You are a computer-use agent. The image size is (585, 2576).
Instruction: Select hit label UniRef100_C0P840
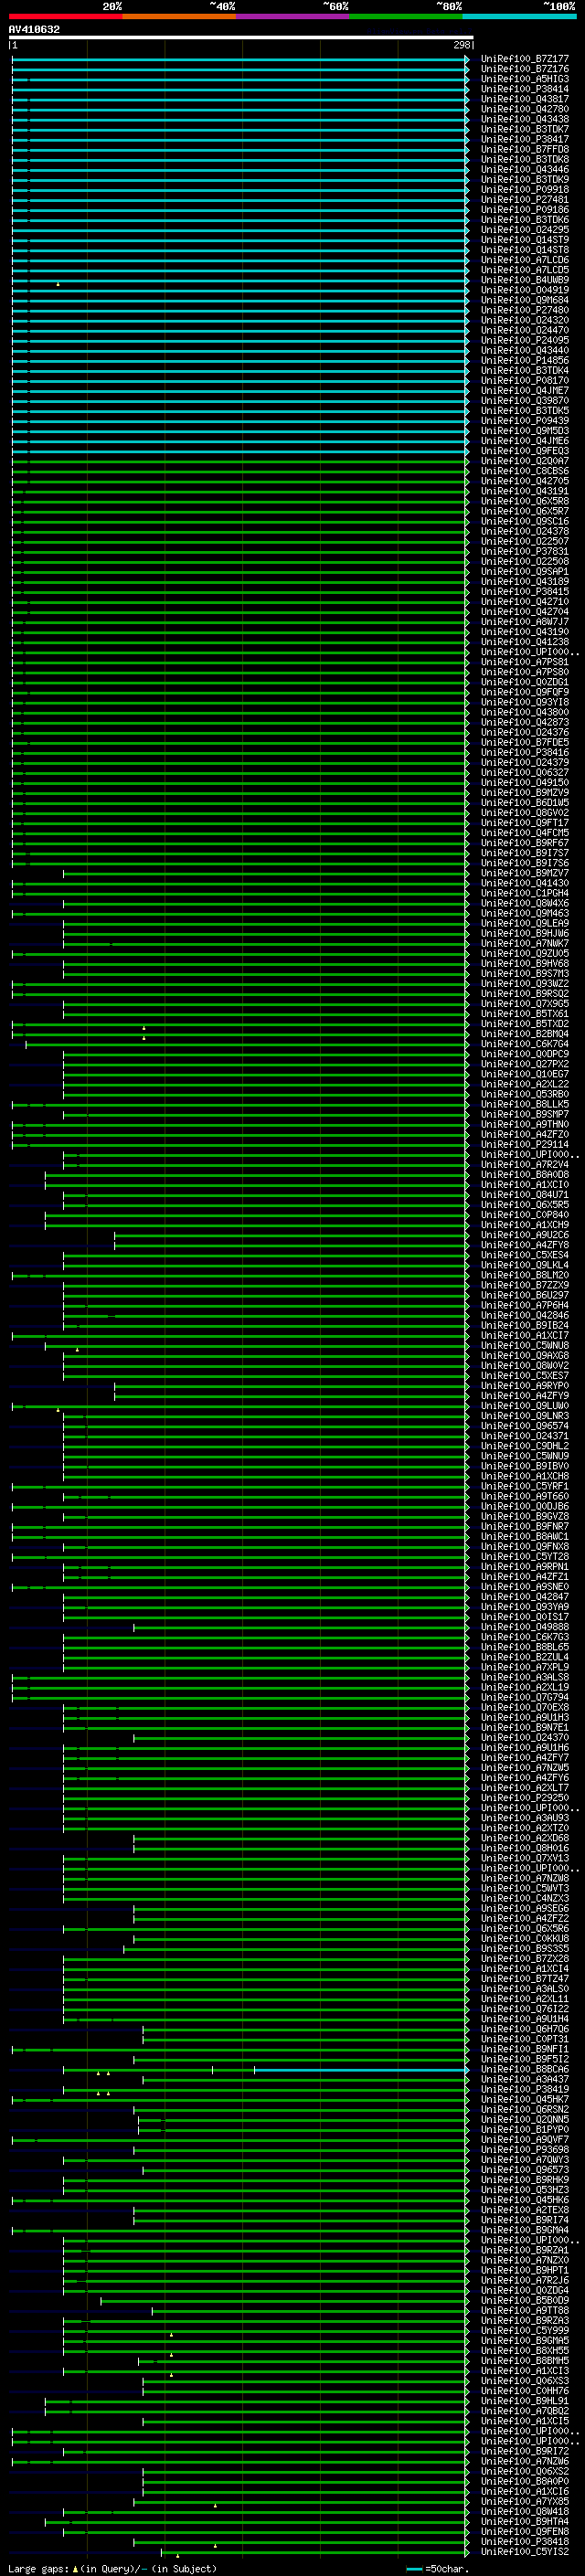point(525,1215)
